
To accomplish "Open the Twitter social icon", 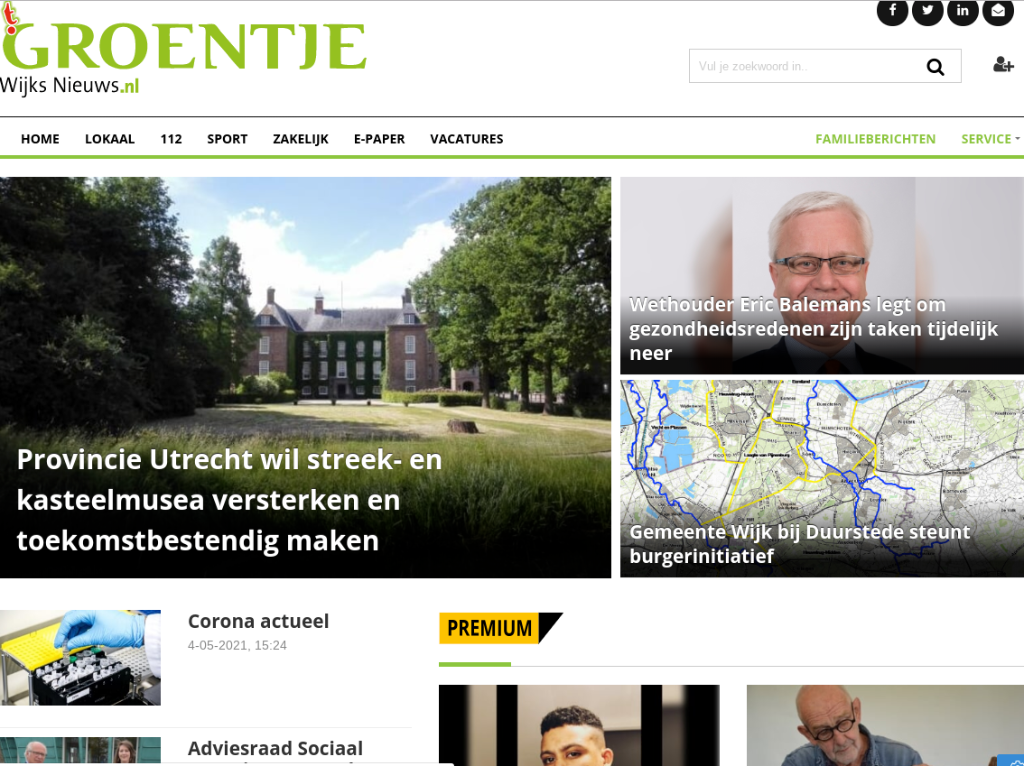I will tap(927, 10).
